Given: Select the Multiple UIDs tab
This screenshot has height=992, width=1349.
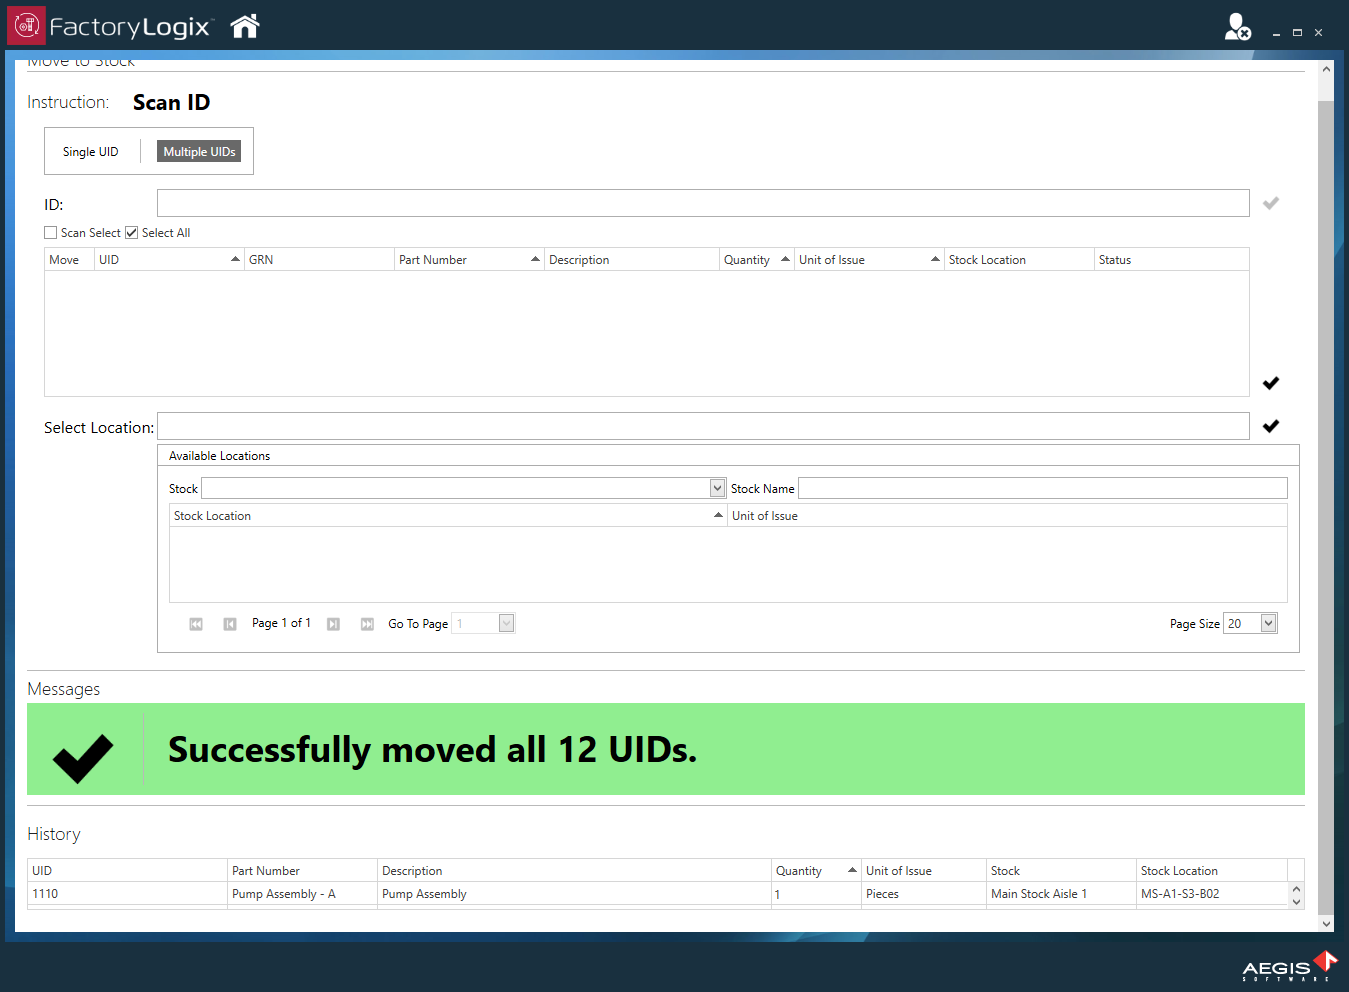Looking at the screenshot, I should point(199,151).
